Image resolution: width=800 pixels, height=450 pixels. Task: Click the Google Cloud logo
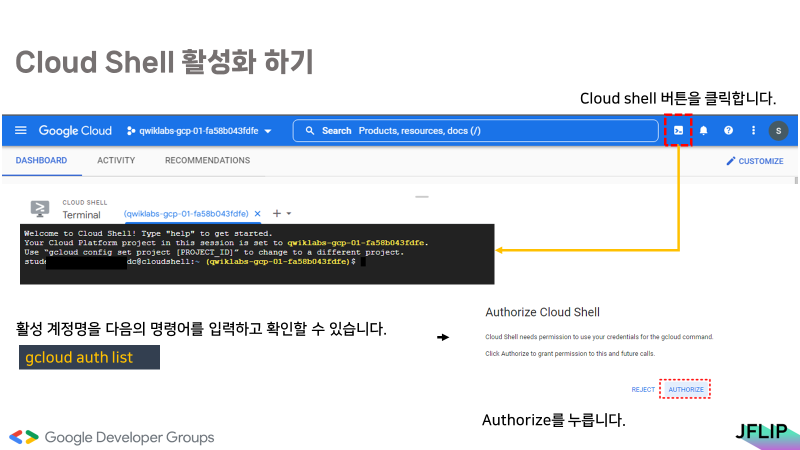click(75, 131)
